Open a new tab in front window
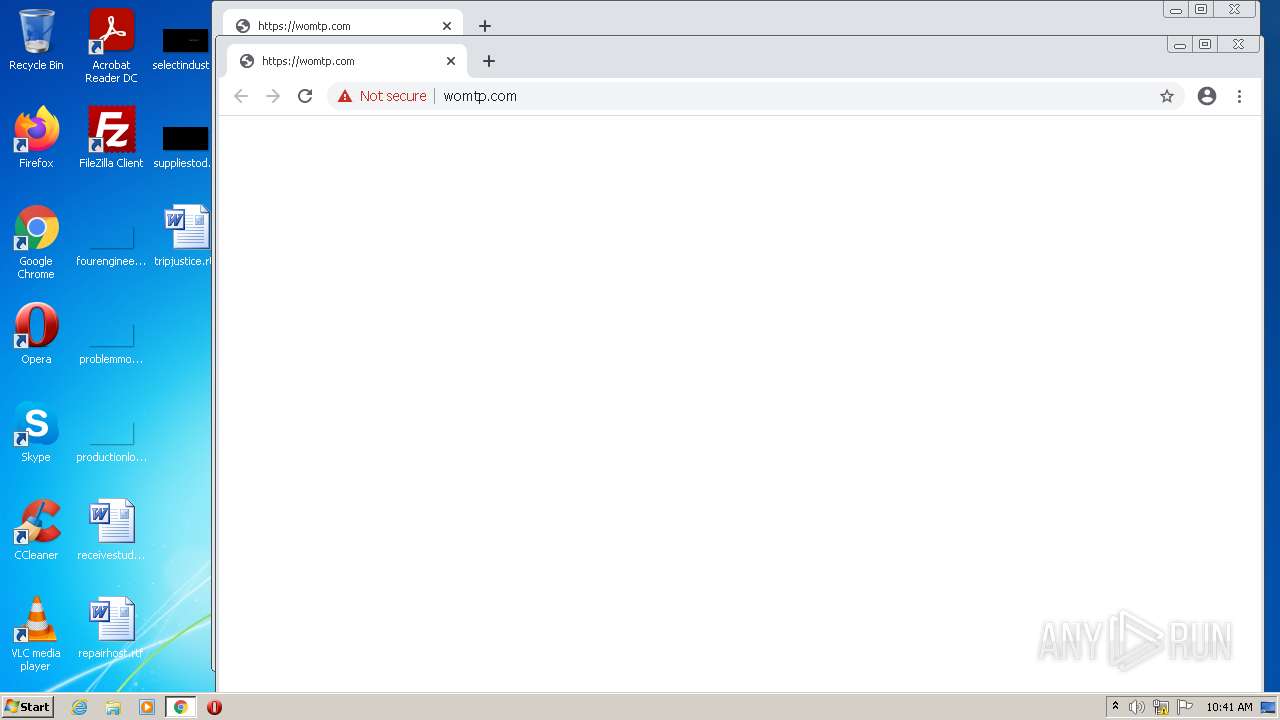The width and height of the screenshot is (1280, 720). pos(489,61)
